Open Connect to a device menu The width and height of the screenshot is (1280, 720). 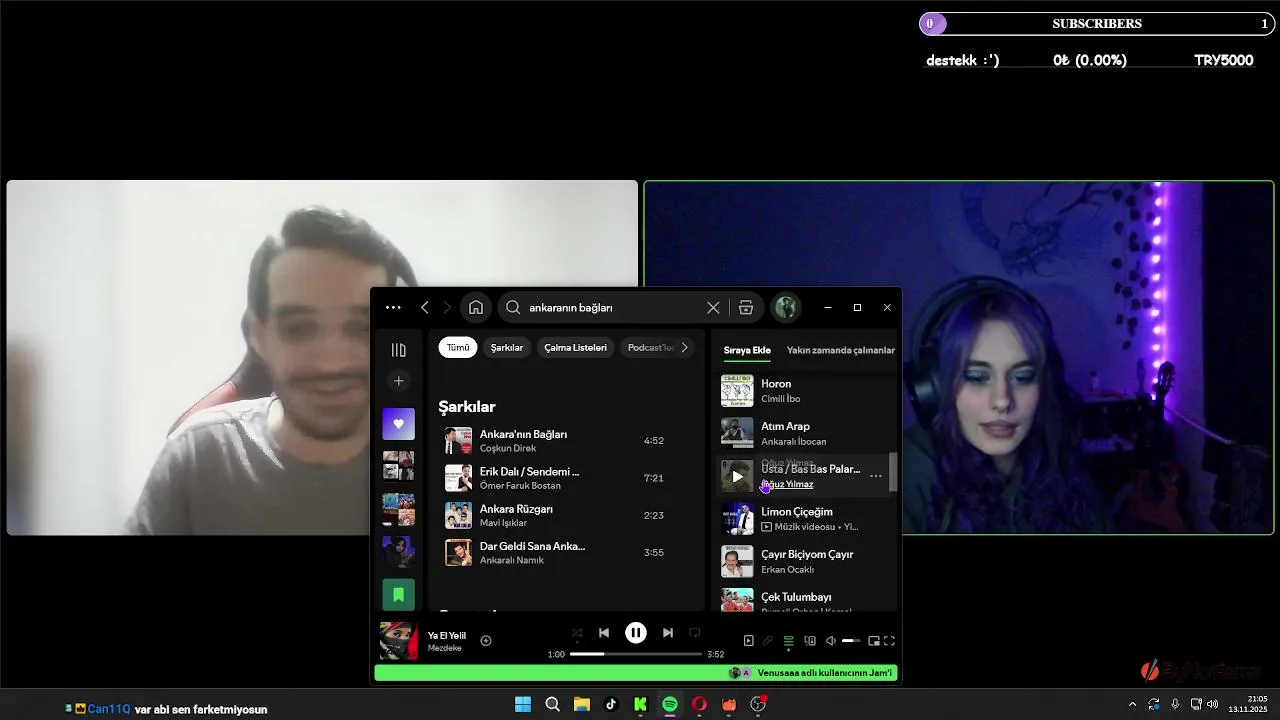pos(810,641)
